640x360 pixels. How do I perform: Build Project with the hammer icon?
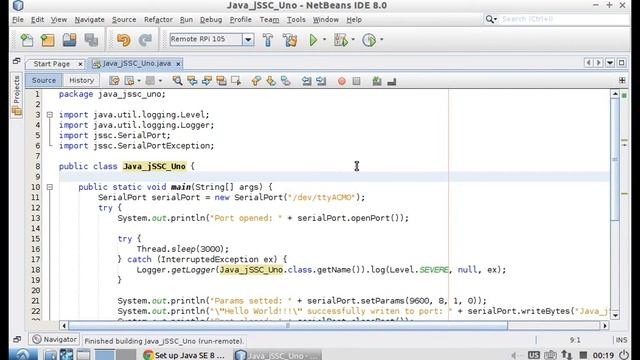tap(268, 40)
